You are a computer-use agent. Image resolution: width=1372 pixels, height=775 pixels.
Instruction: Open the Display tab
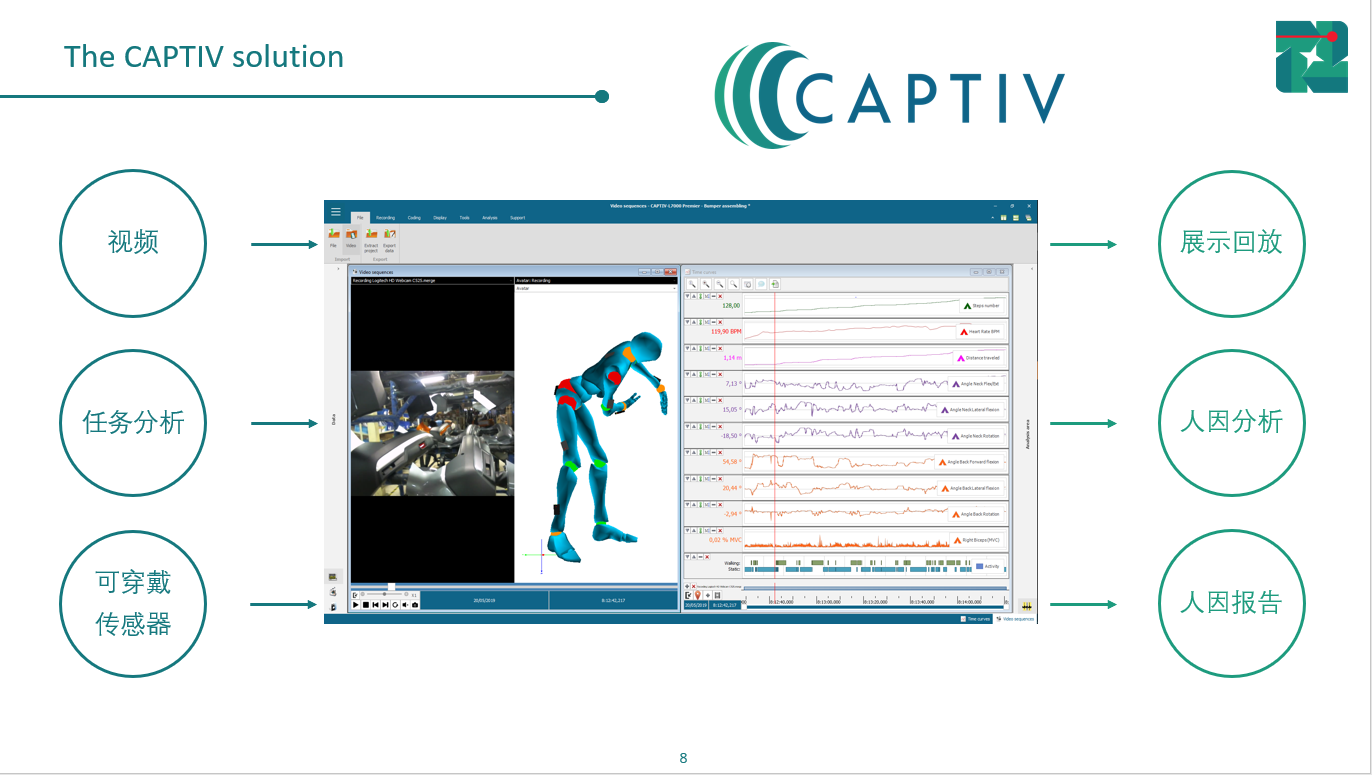pyautogui.click(x=440, y=218)
